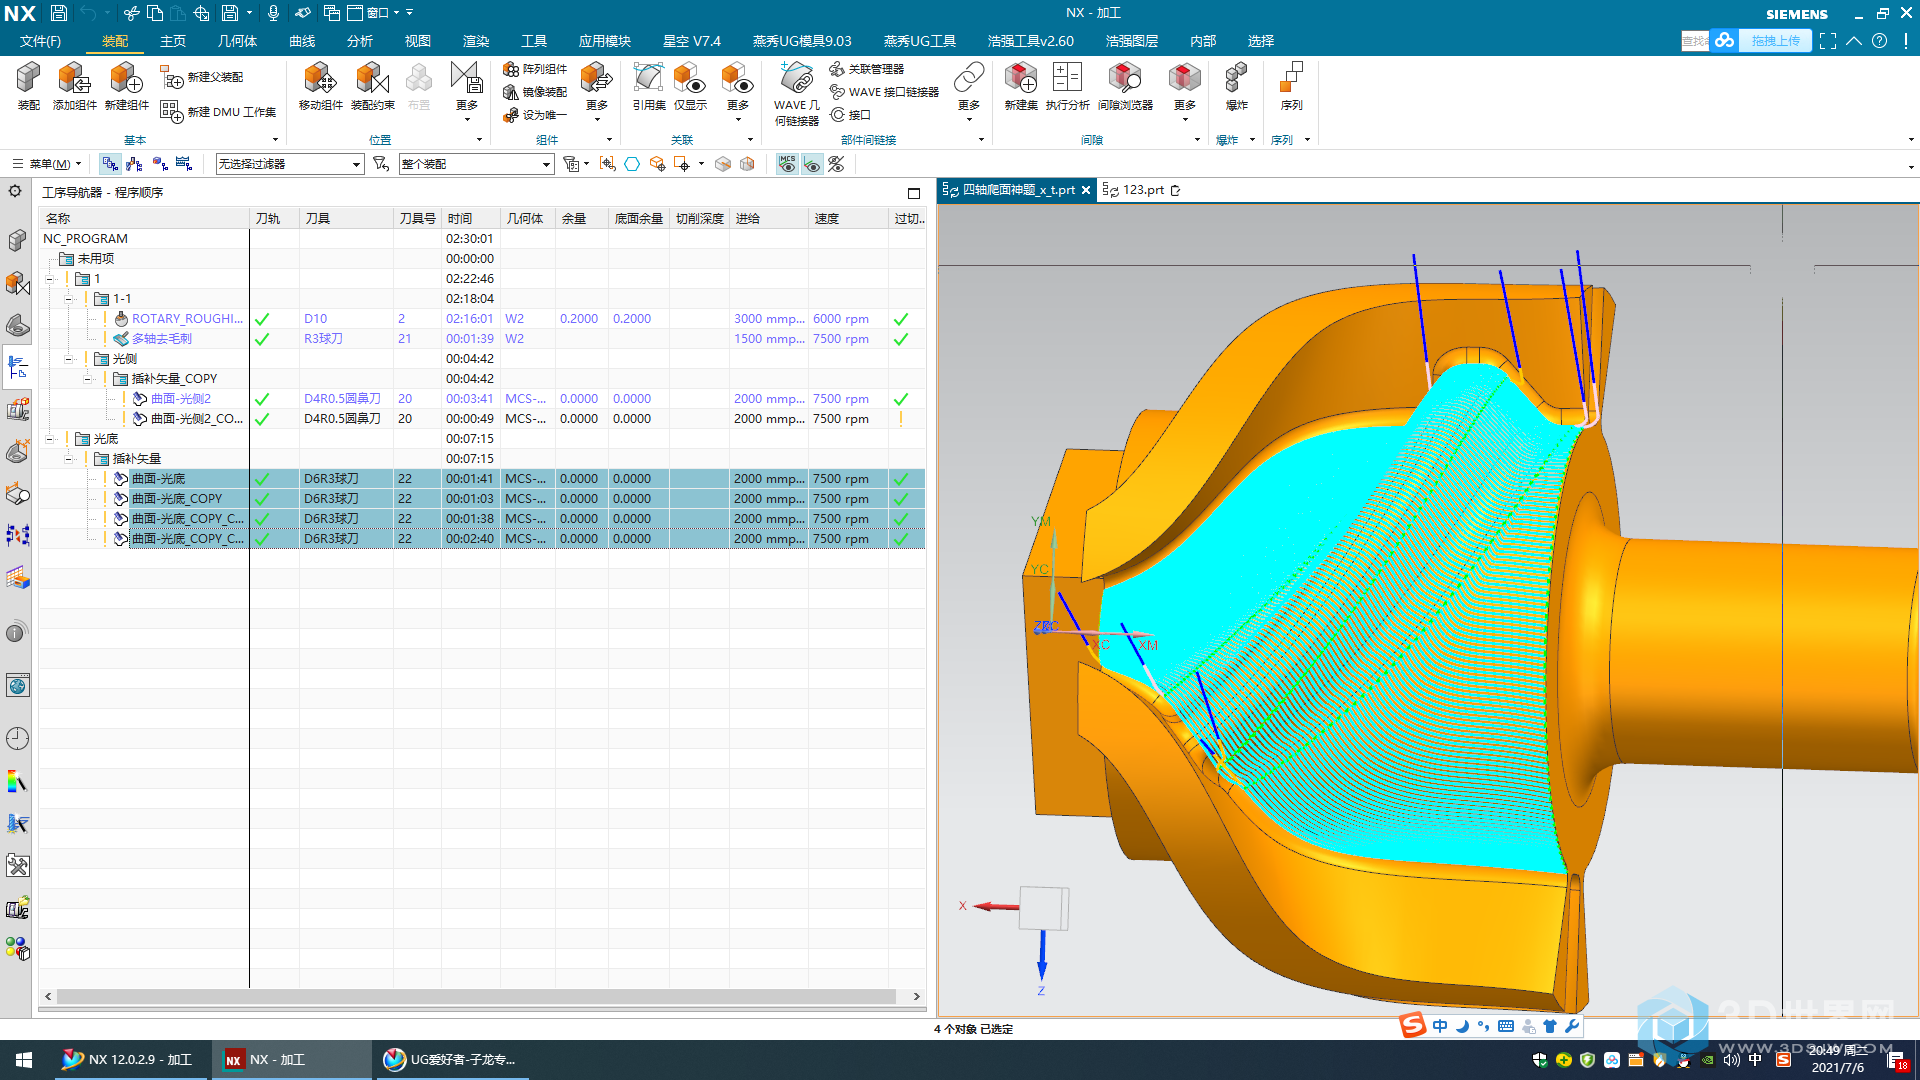Click the WAVE 接口链接器 icon
1920x1080 pixels.
tap(837, 92)
